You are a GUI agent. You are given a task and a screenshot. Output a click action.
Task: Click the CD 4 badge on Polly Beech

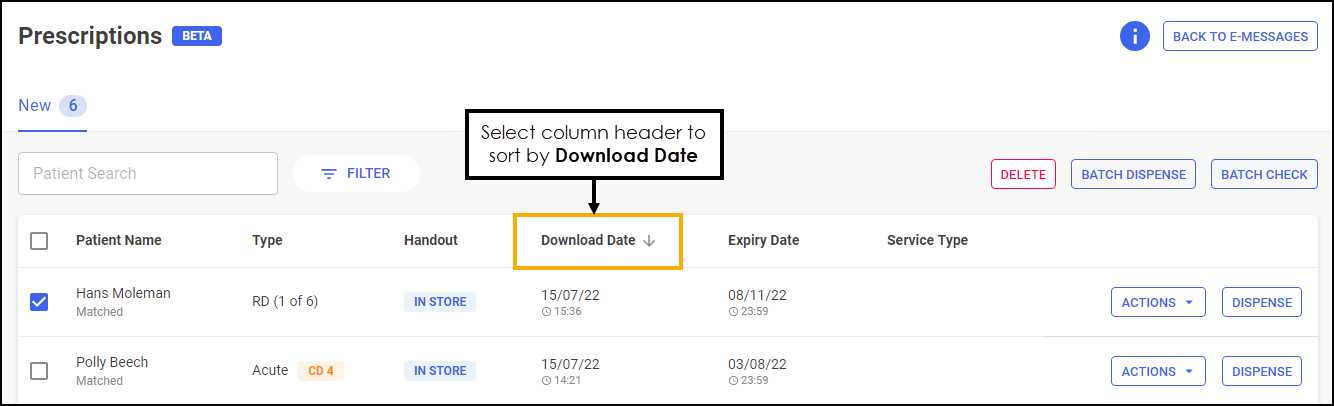coord(321,371)
